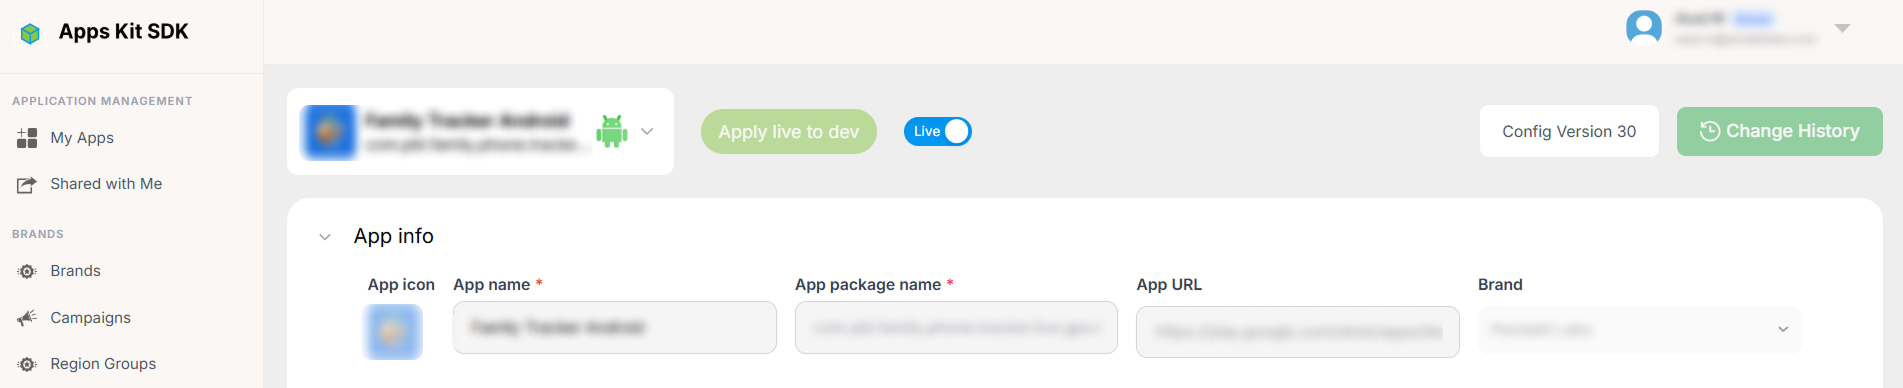This screenshot has width=1903, height=388.
Task: Click the App package name input field
Action: click(956, 327)
